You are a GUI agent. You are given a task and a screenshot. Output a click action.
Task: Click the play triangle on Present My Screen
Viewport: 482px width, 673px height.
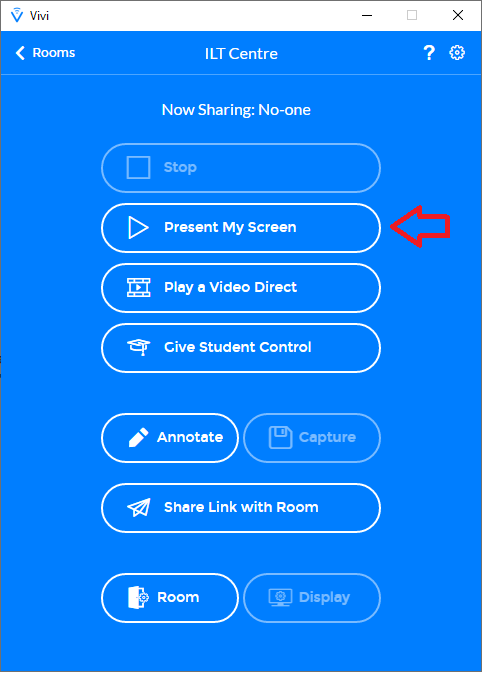point(138,227)
